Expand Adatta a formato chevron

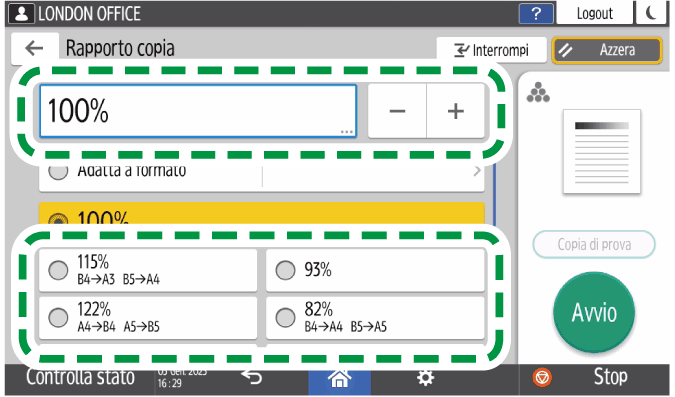pos(477,171)
